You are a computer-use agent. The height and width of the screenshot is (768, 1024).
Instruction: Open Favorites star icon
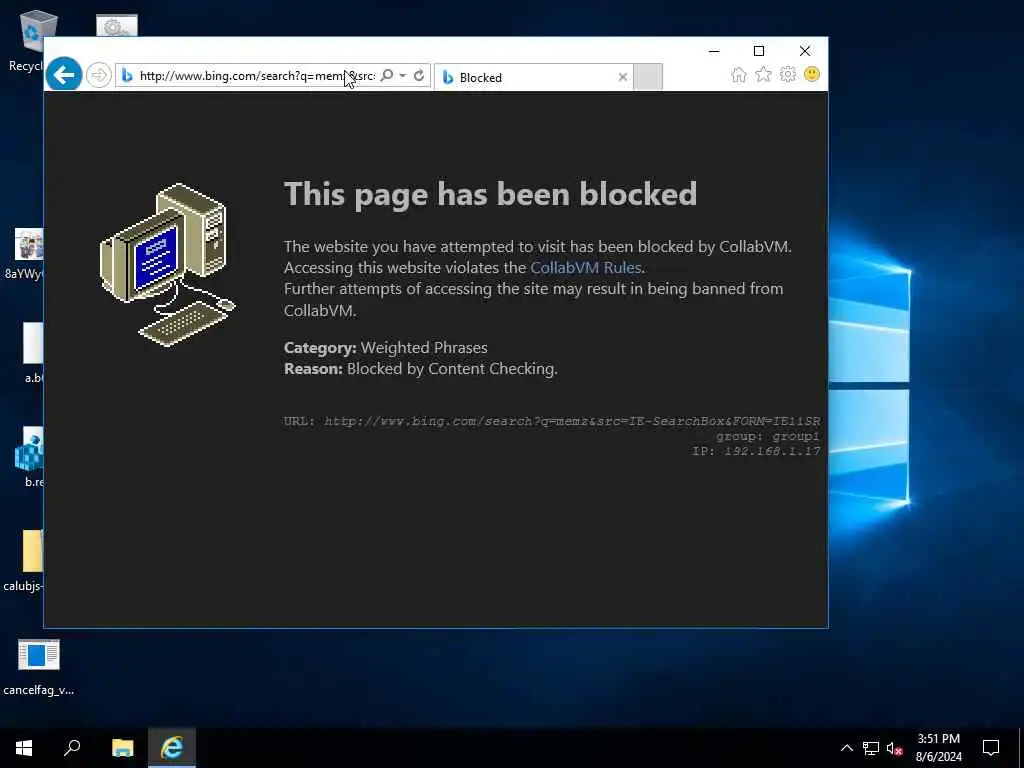[763, 74]
